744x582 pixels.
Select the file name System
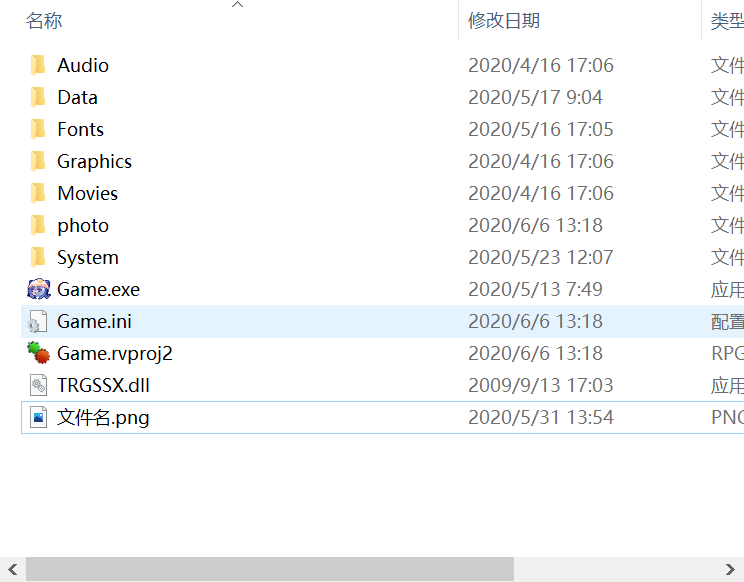click(x=88, y=258)
